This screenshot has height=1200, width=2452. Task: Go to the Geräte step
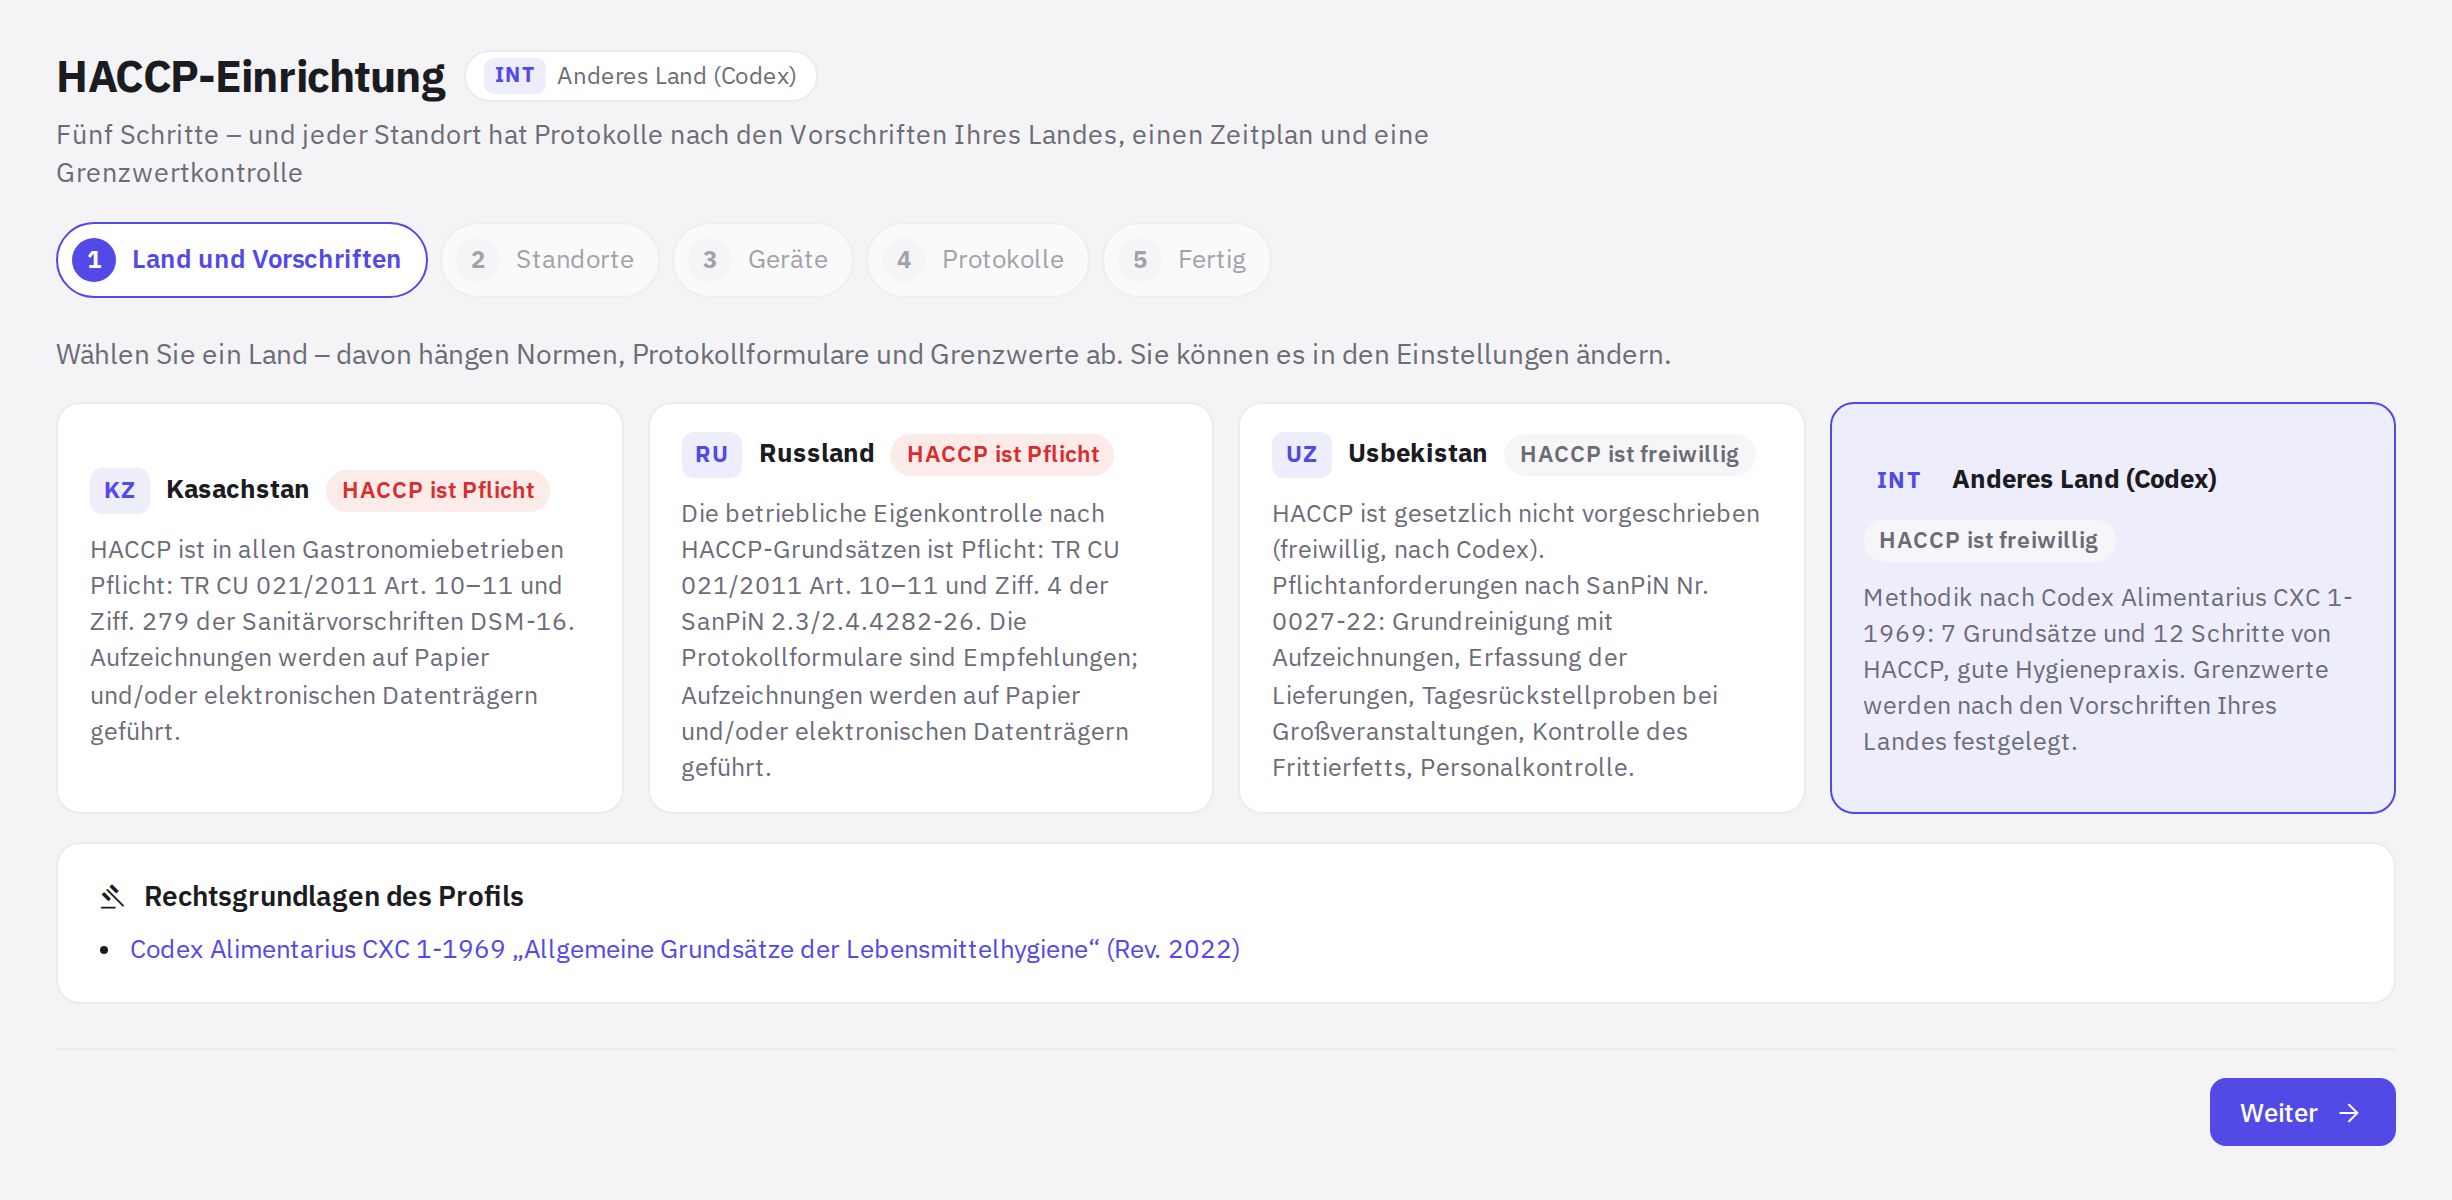point(763,260)
